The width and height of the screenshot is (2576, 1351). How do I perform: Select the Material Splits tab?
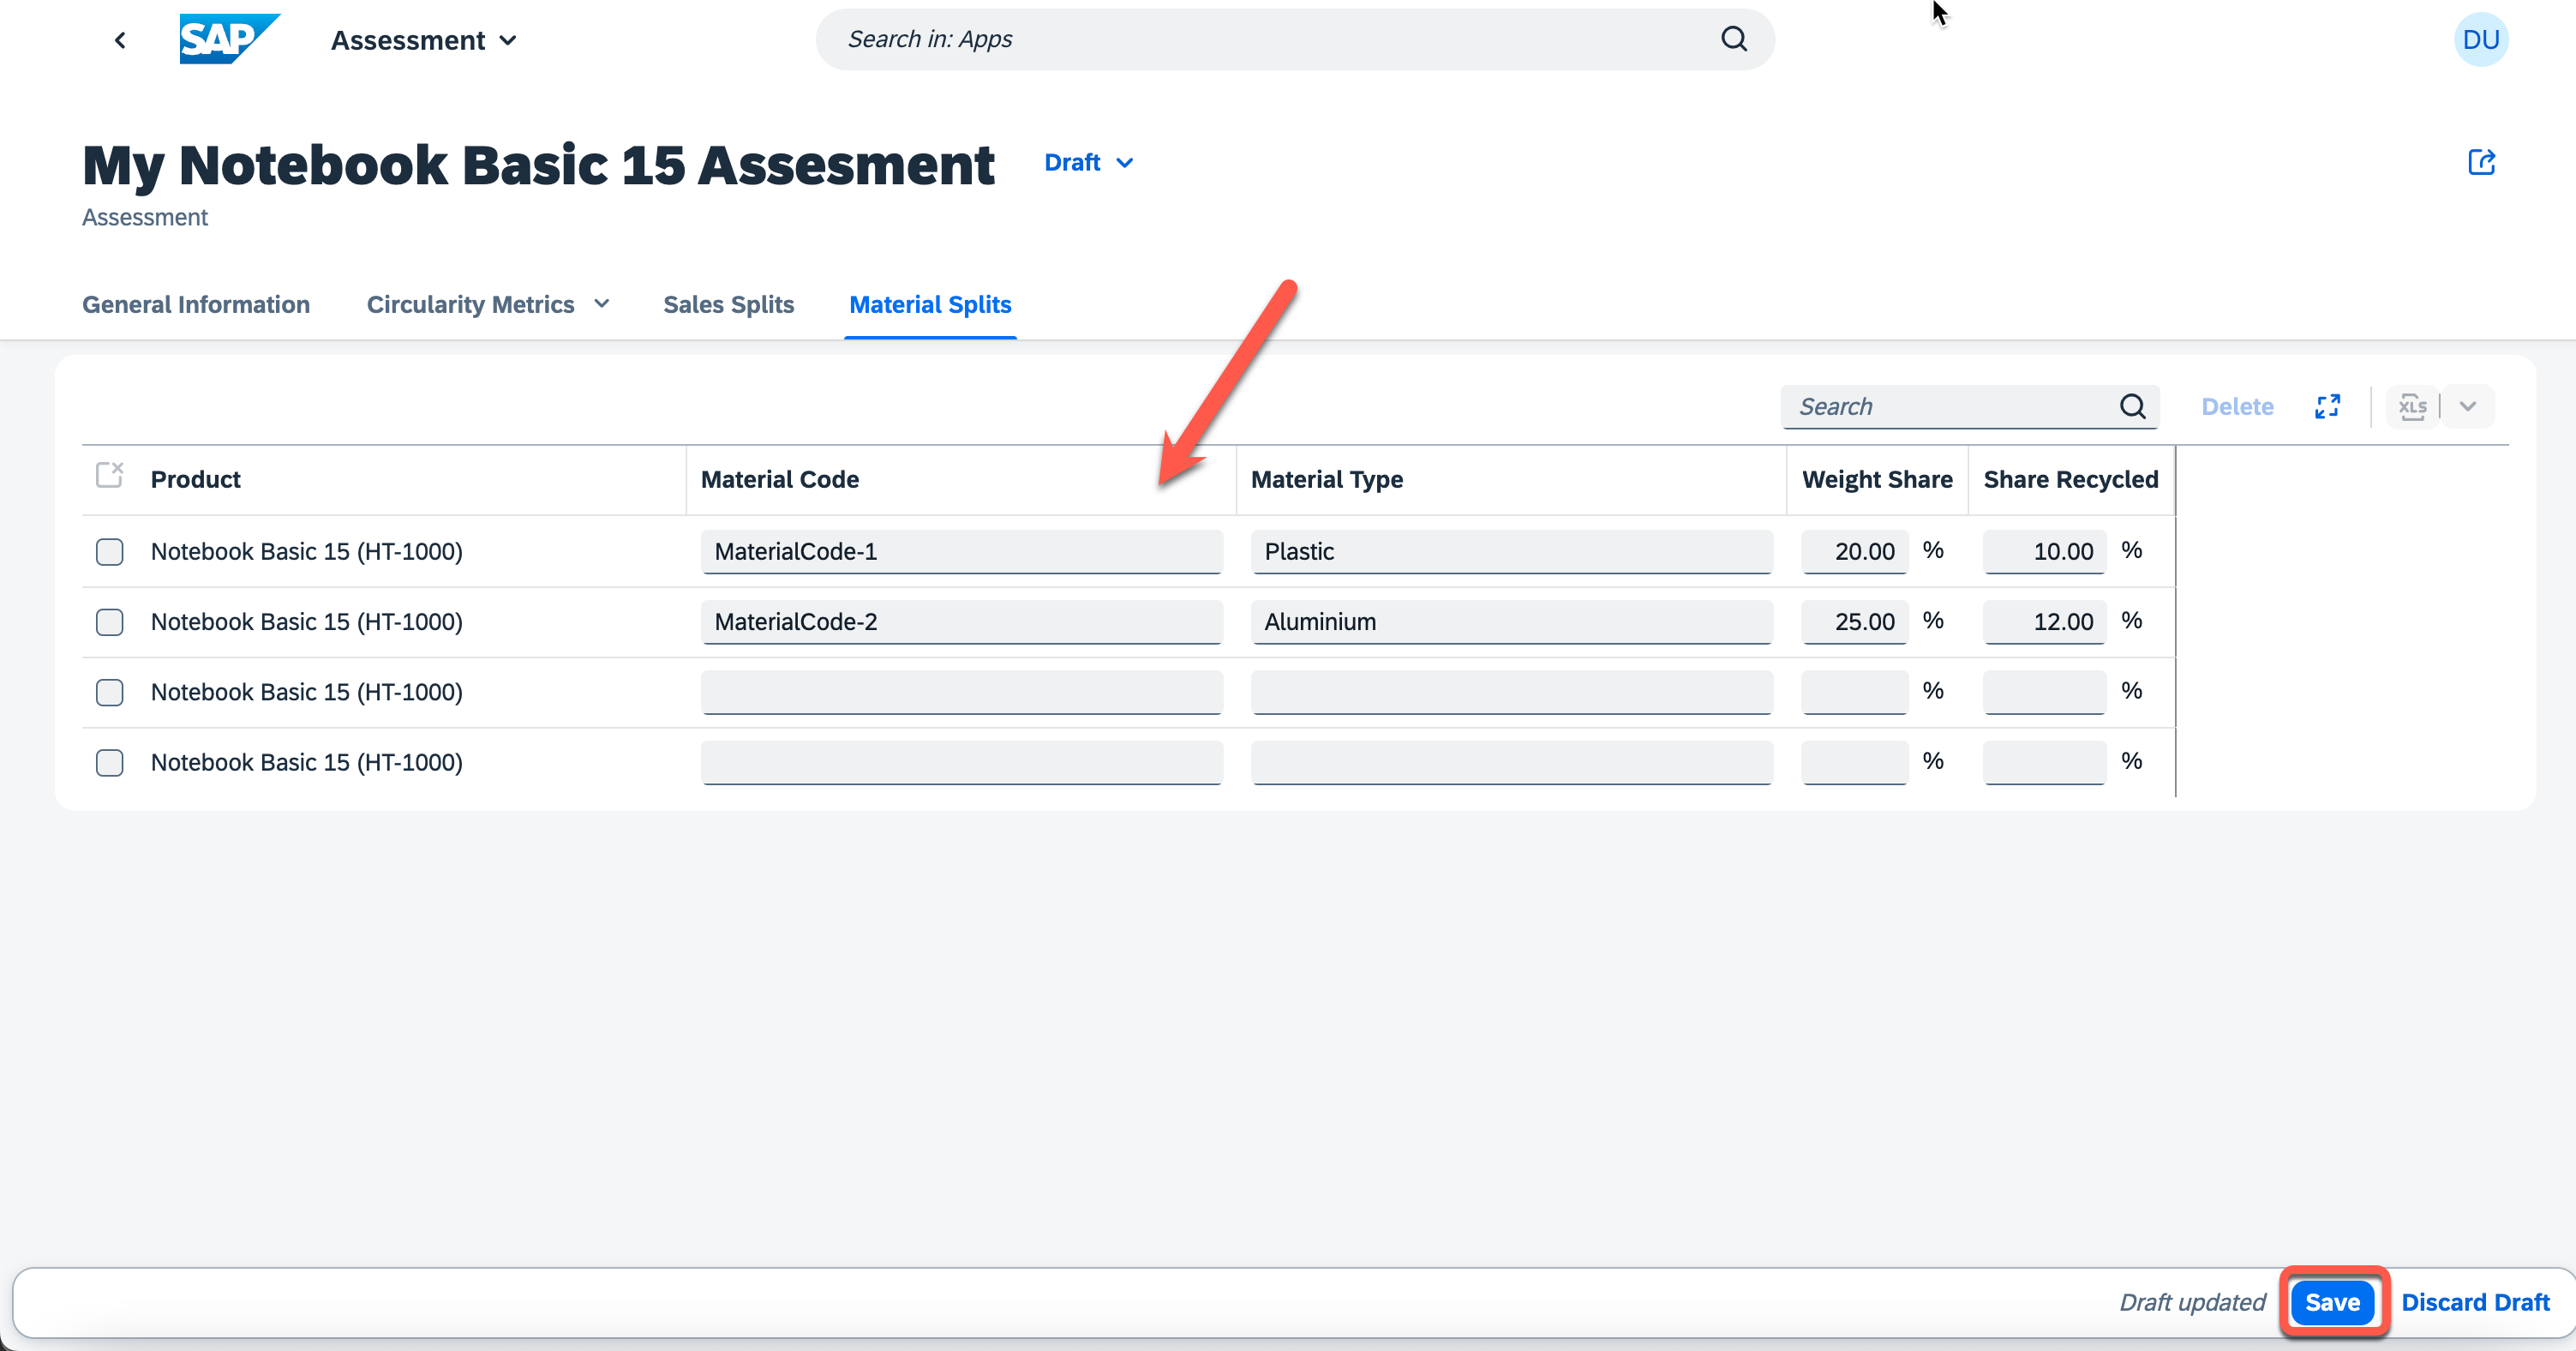pos(930,304)
